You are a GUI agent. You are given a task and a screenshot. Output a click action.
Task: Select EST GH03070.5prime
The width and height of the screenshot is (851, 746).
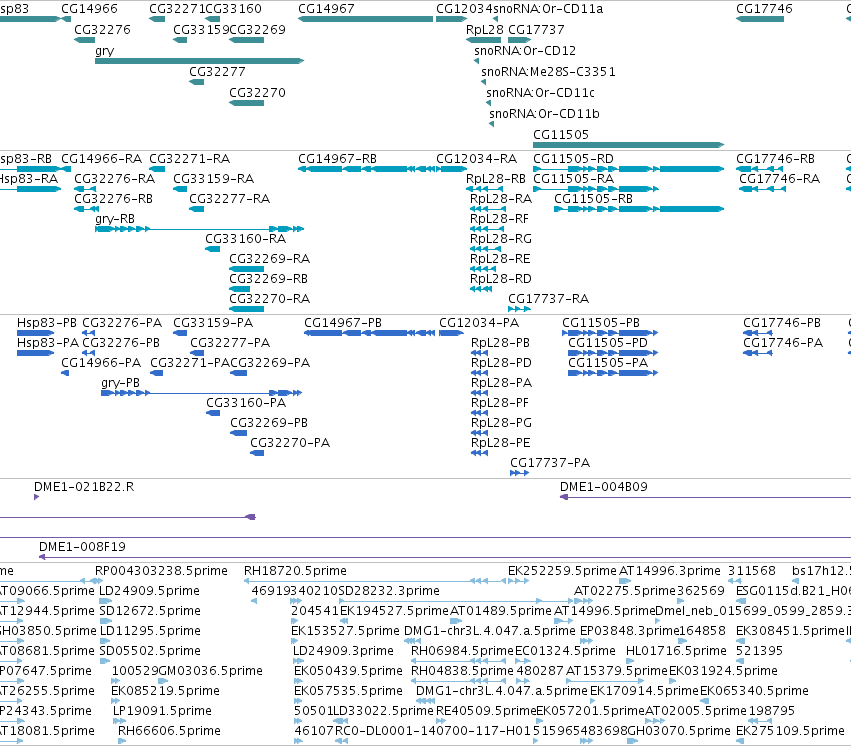pos(678,731)
